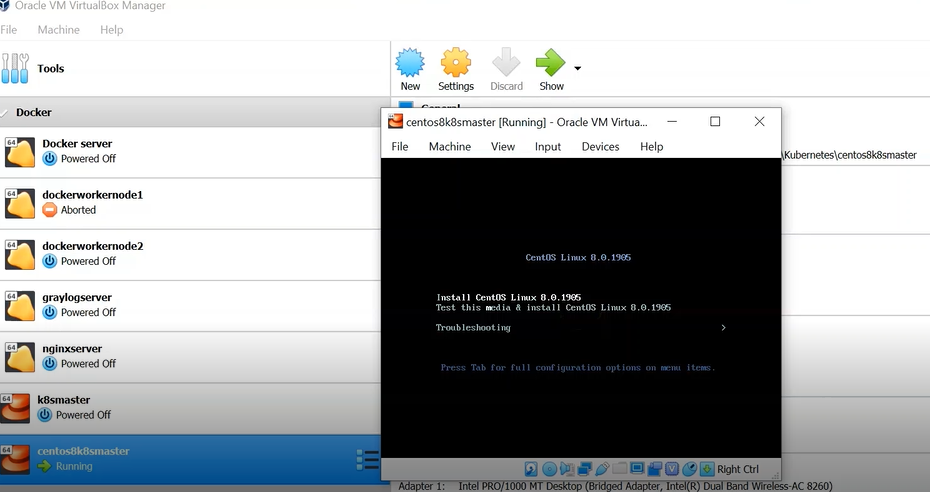This screenshot has height=492, width=930.
Task: Click the k8smaster red hat OS icon
Action: (x=15, y=408)
